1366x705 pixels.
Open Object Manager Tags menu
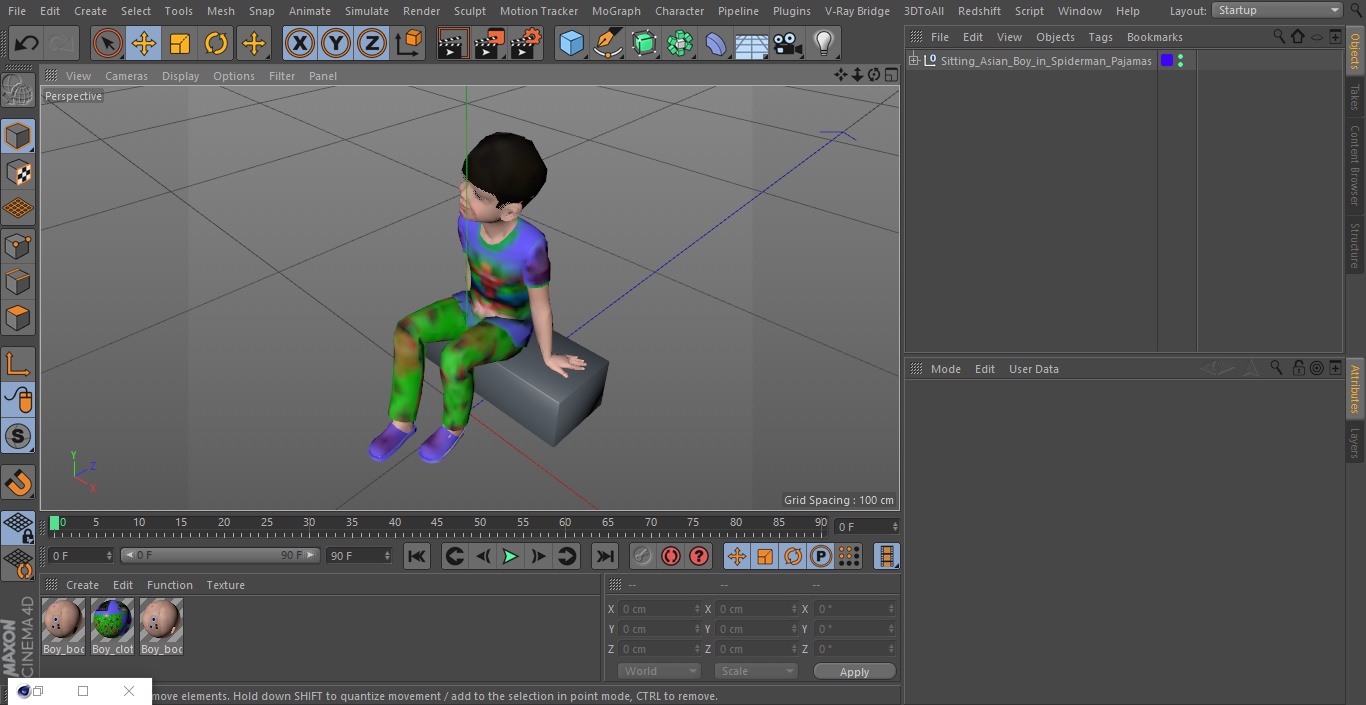[1100, 37]
